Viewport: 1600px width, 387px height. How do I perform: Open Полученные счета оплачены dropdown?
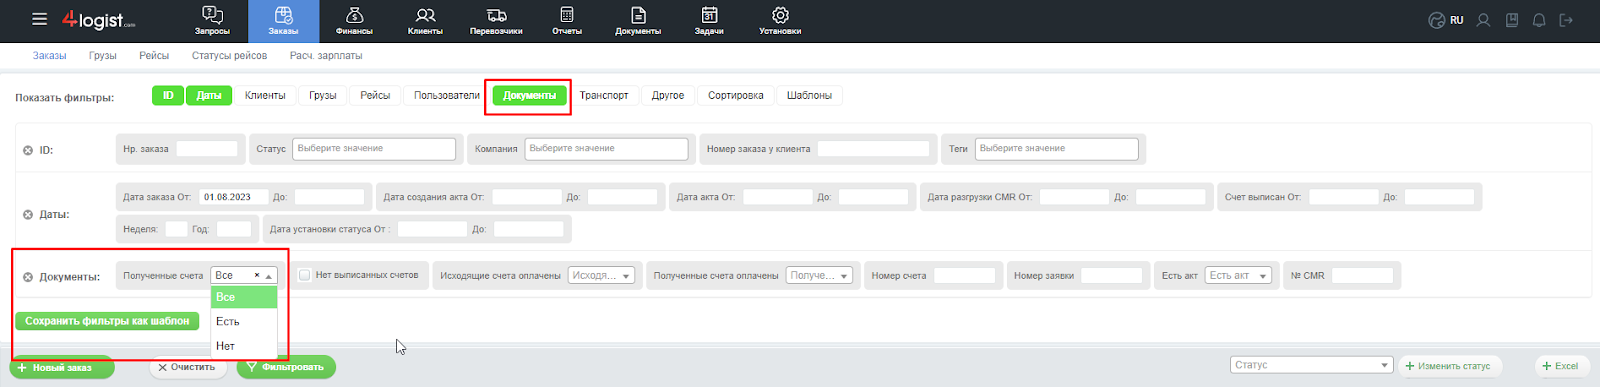819,275
